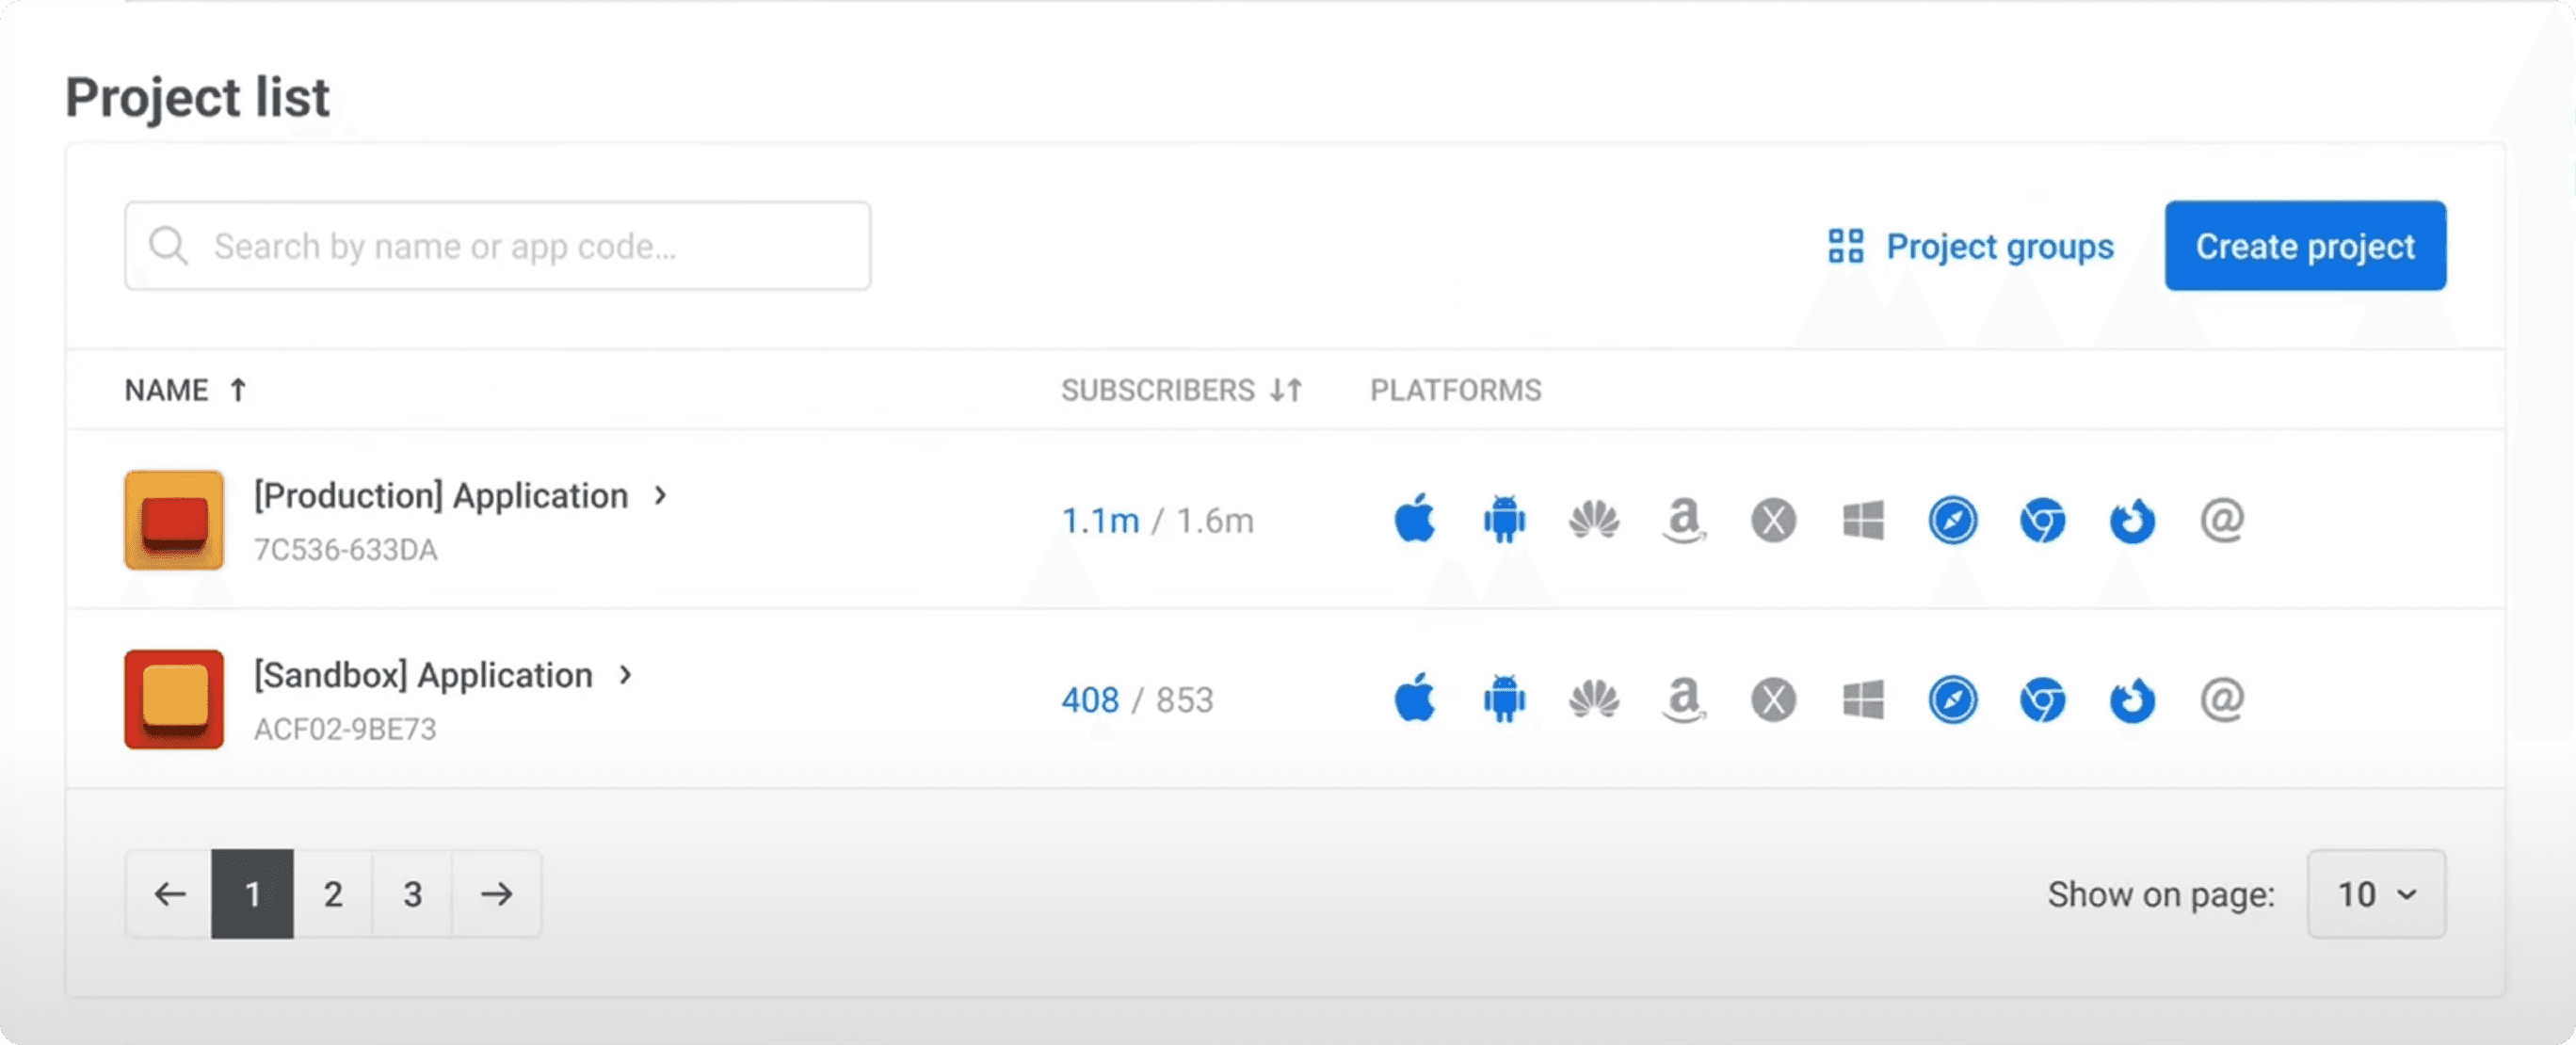Toggle sorting by Subscribers column

tap(1181, 390)
